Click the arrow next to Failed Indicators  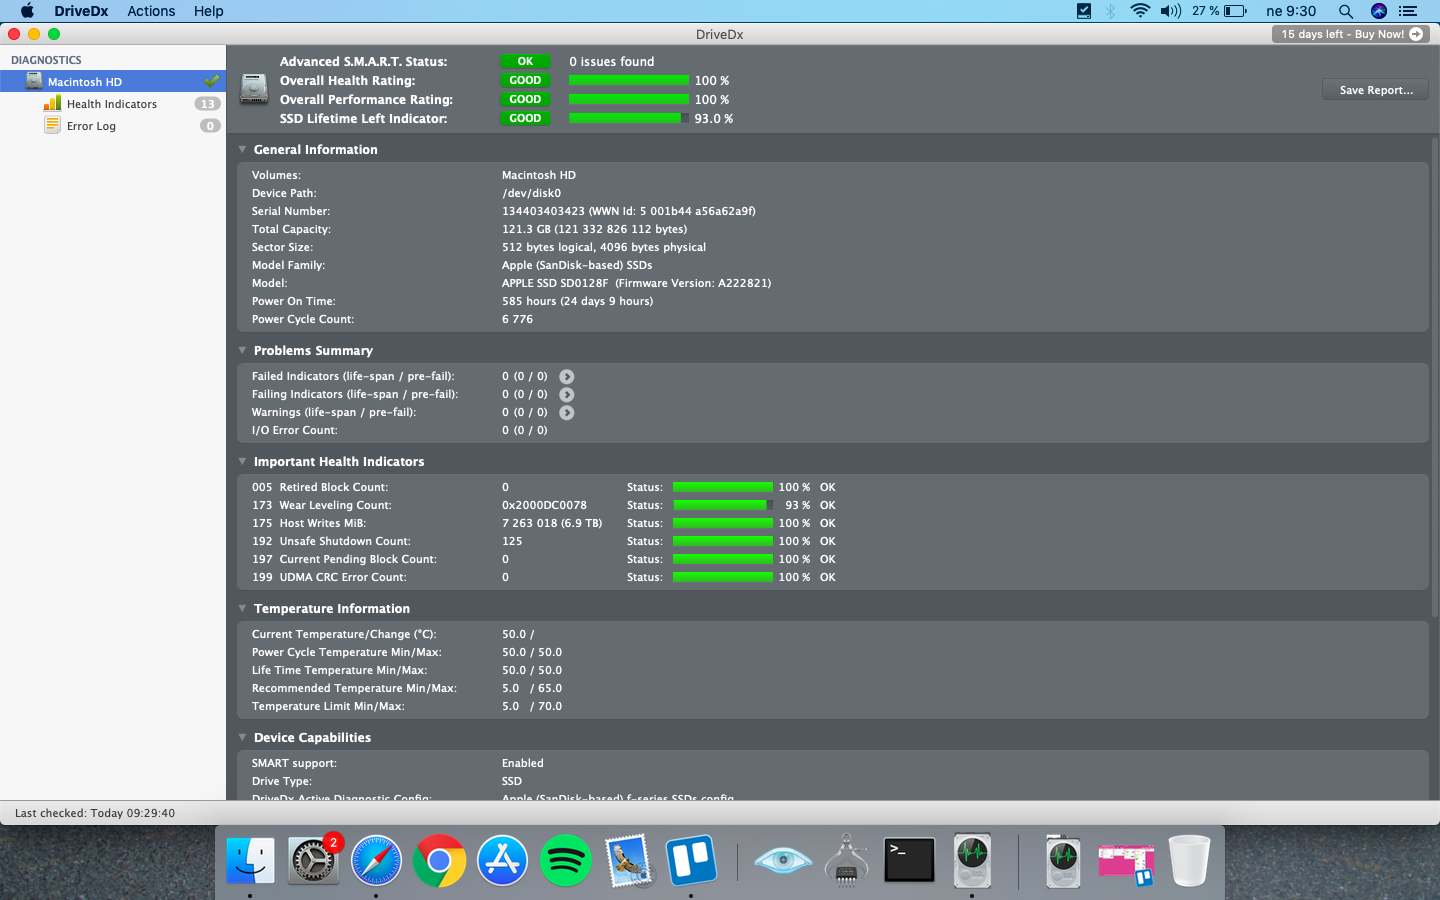point(567,377)
